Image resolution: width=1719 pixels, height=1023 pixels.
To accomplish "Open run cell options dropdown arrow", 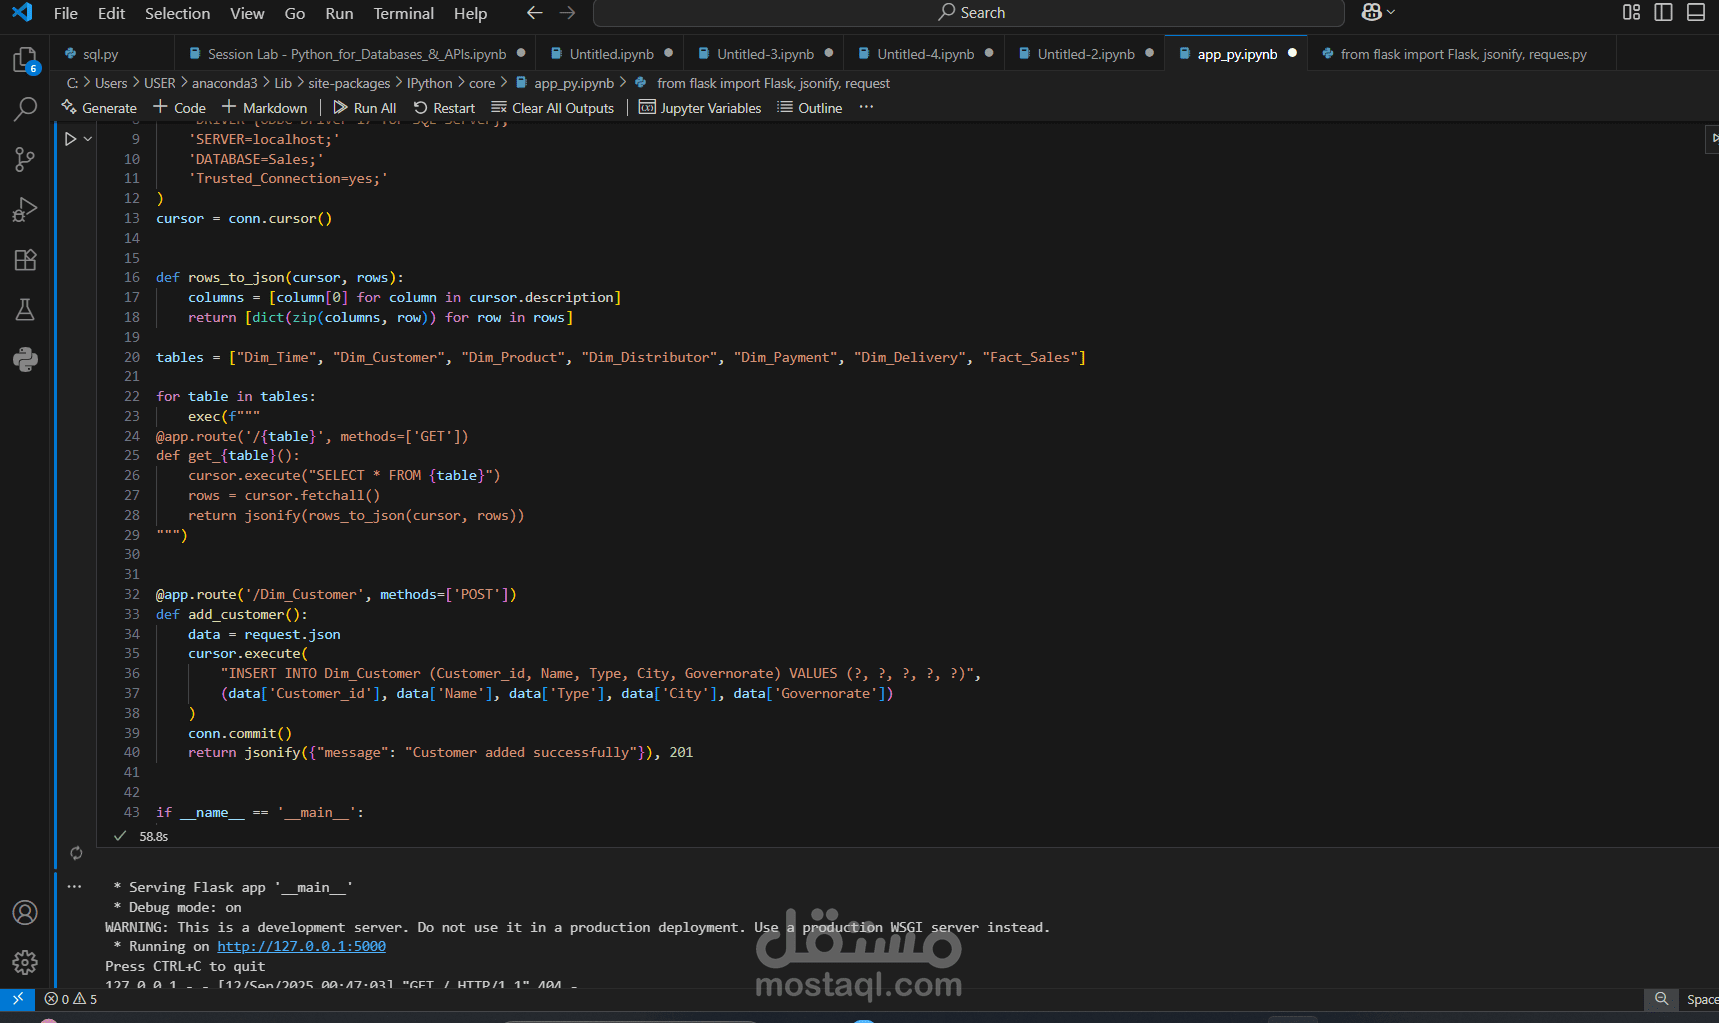I will point(88,139).
